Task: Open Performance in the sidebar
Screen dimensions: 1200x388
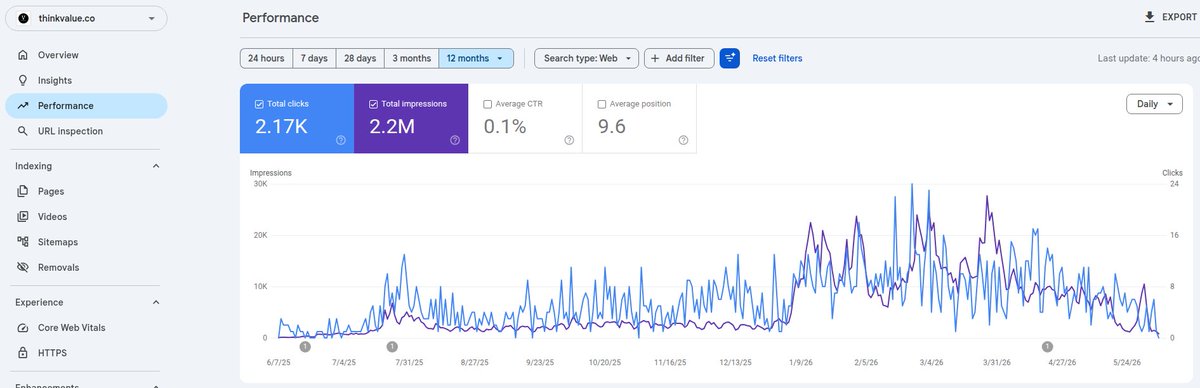Action: click(x=86, y=105)
